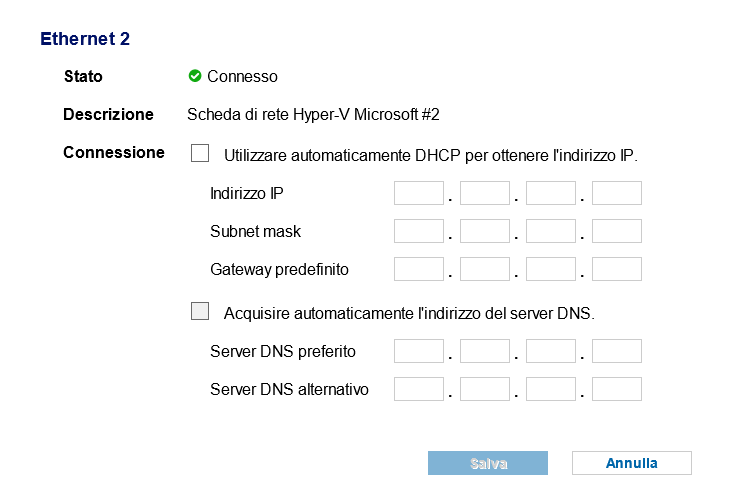Enable the DHCP automatic IP checkbox
Viewport: 732px width, 499px height.
pos(200,153)
